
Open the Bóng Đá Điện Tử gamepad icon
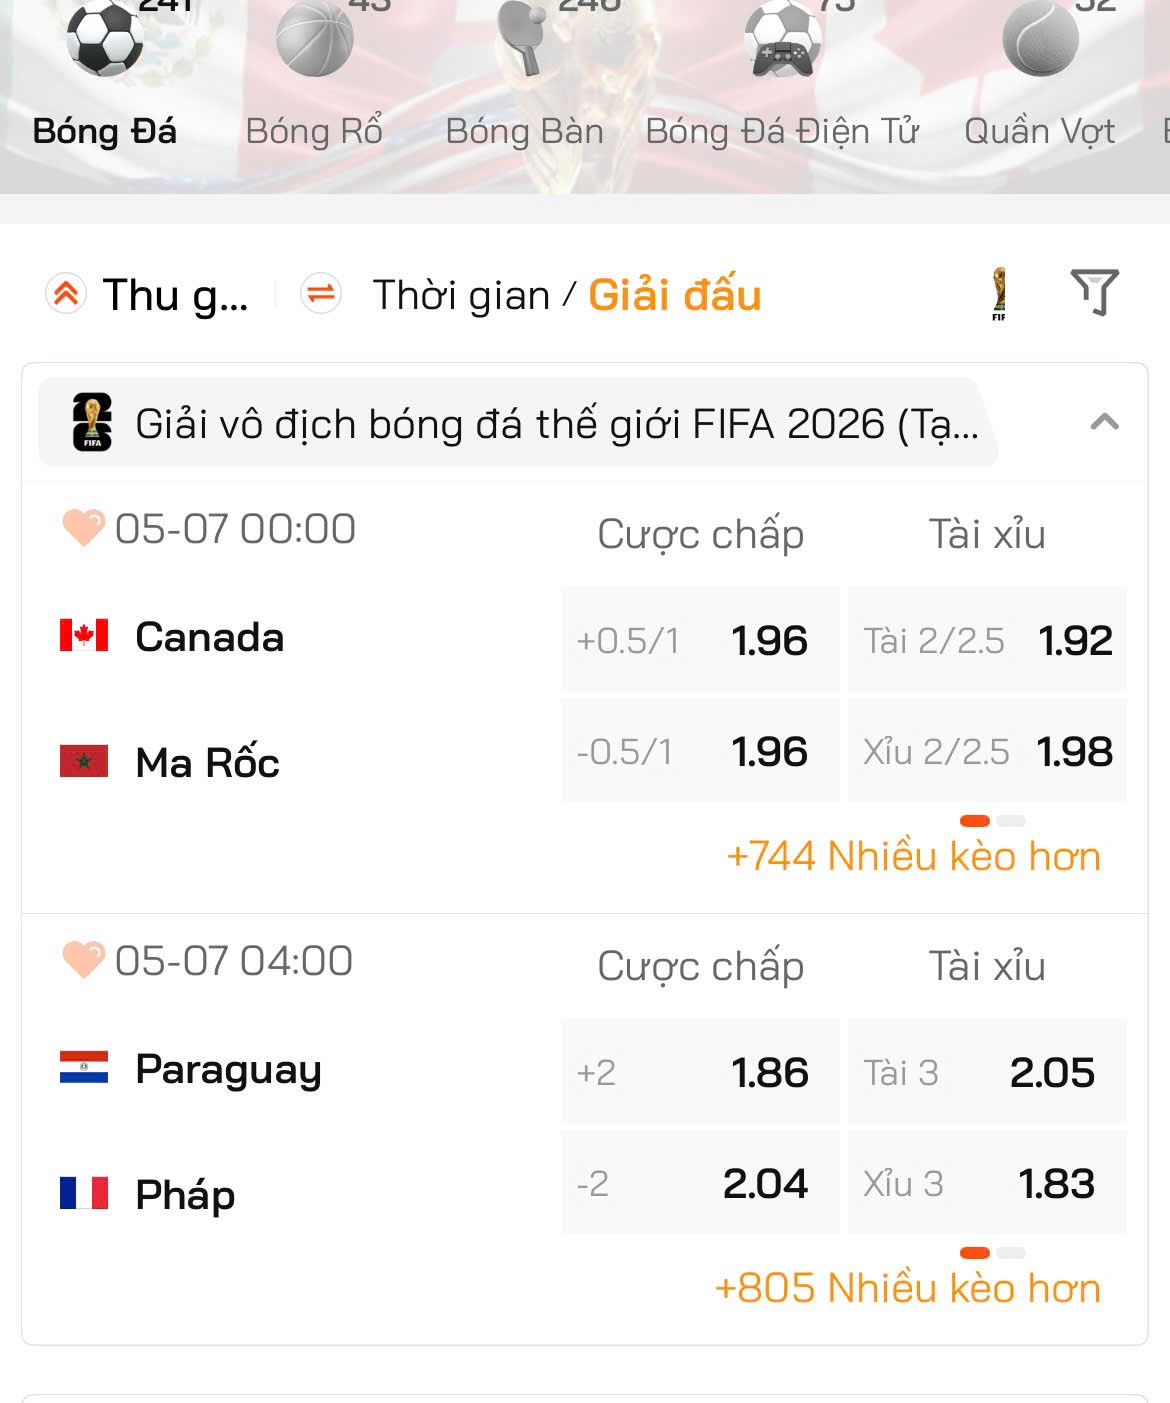(782, 39)
